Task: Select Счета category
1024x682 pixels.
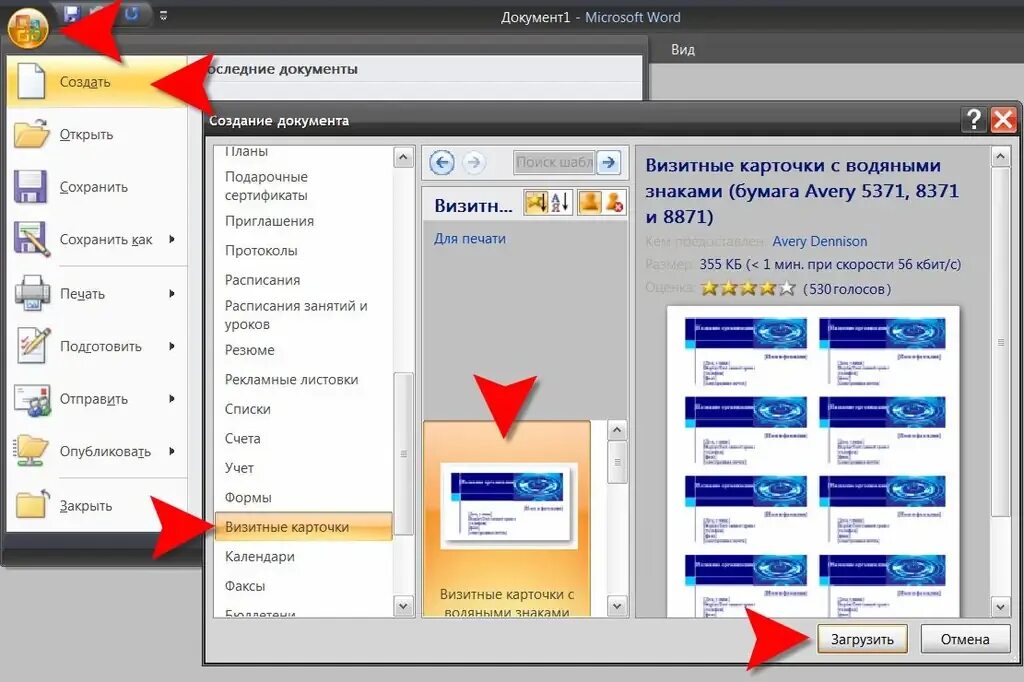Action: 303,438
